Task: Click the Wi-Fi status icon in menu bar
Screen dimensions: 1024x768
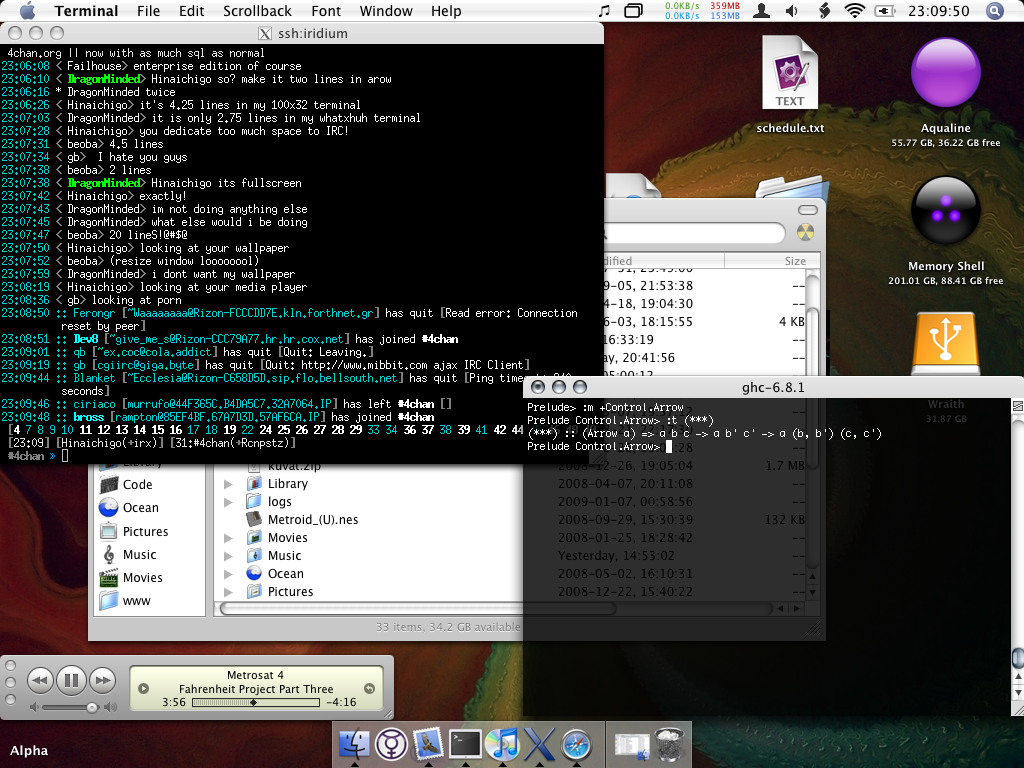Action: [854, 11]
